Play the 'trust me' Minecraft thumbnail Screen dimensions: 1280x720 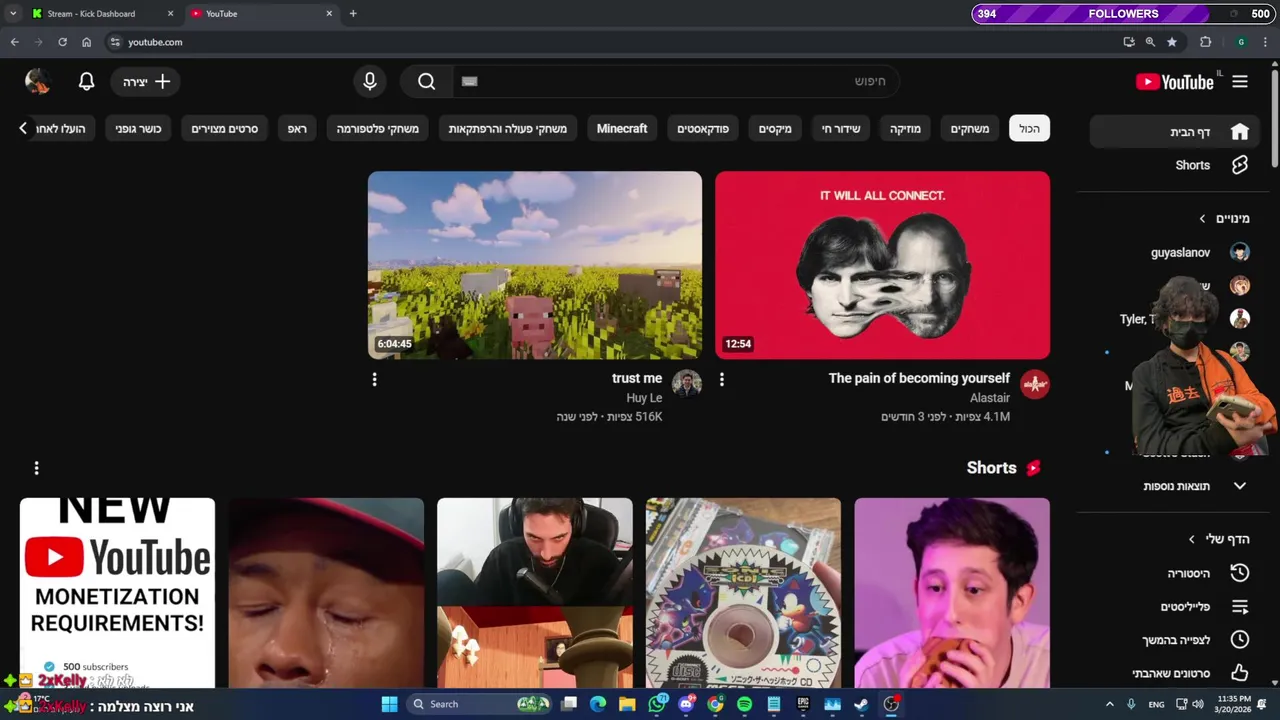(x=535, y=265)
